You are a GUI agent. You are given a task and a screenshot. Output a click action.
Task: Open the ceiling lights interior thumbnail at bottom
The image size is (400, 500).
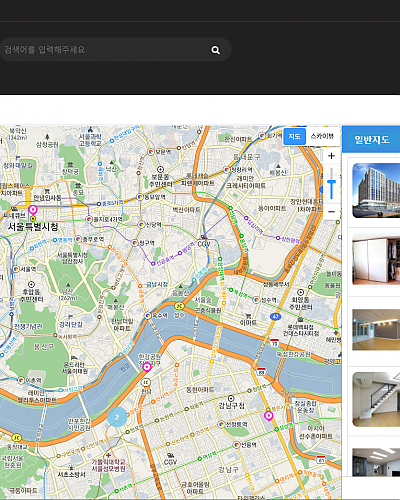click(x=376, y=462)
